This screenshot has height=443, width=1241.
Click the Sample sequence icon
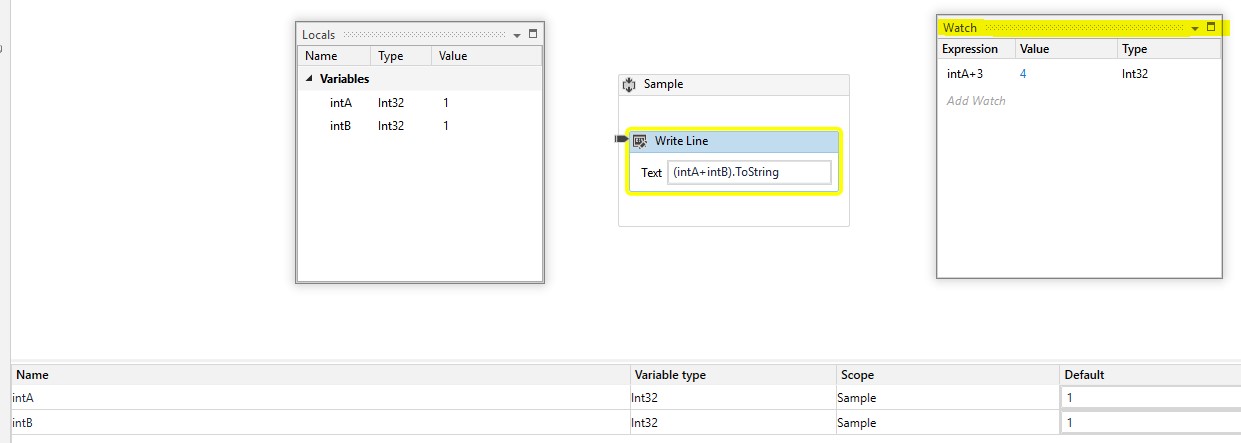(x=629, y=85)
